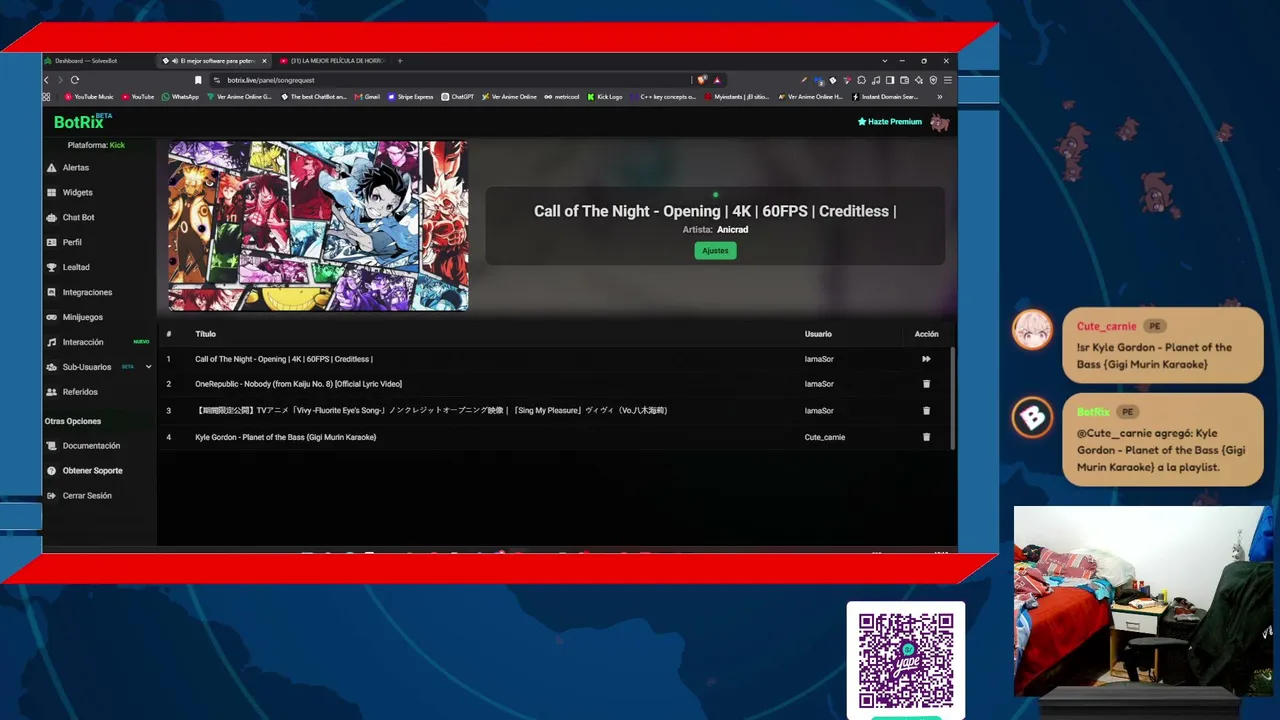1280x720 pixels.
Task: Select the OneRepublic - Nobody song title
Action: tap(298, 384)
